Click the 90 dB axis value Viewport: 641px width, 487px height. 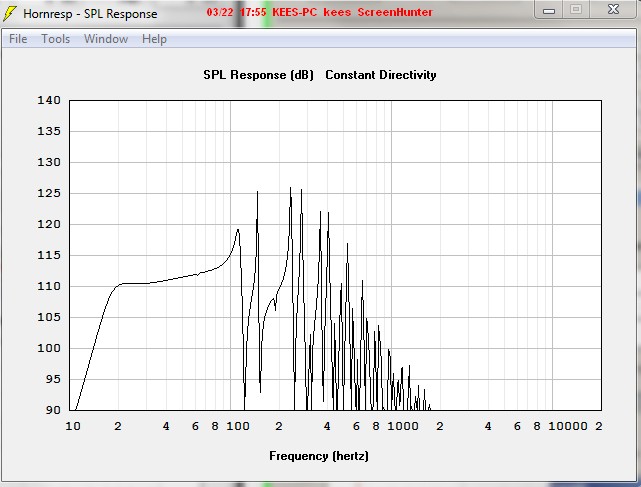tap(53, 410)
